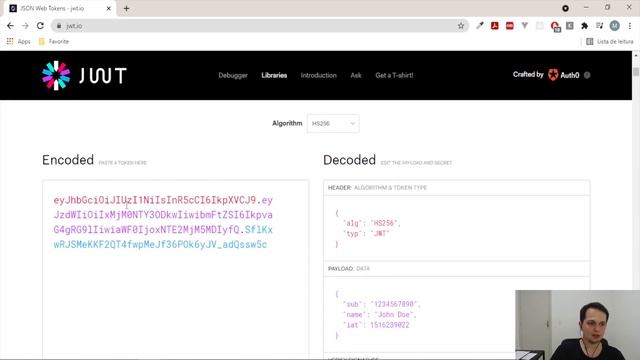Image resolution: width=640 pixels, height=360 pixels.
Task: Reload the jwt.io page
Action: [40, 26]
